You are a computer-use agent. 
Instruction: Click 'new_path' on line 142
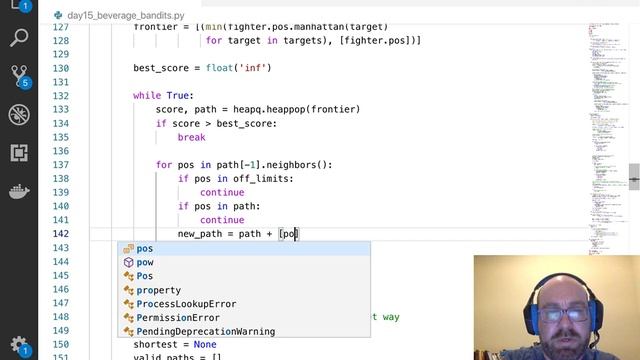tap(200, 234)
